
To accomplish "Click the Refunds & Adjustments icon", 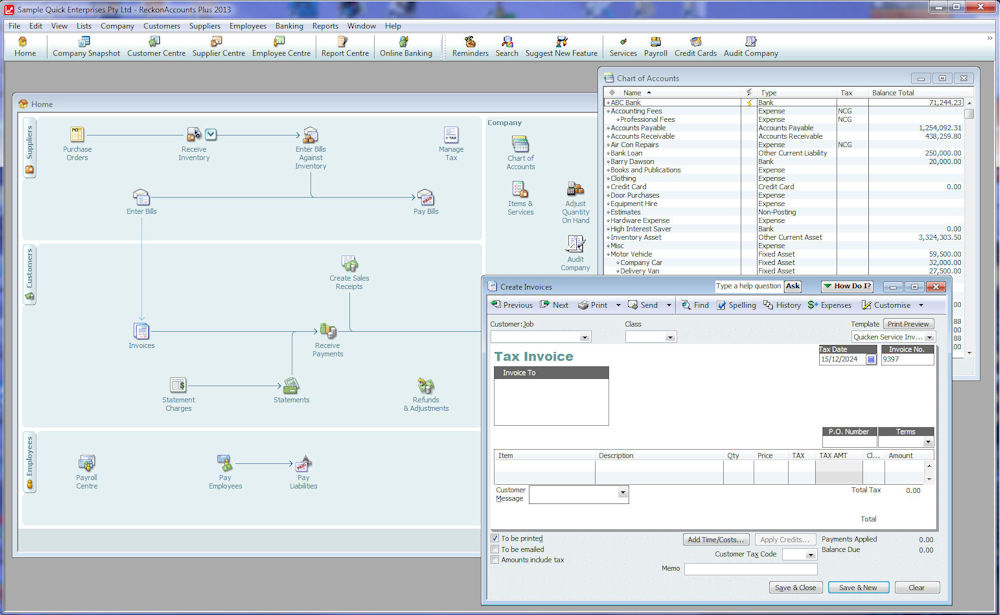I will click(x=426, y=387).
